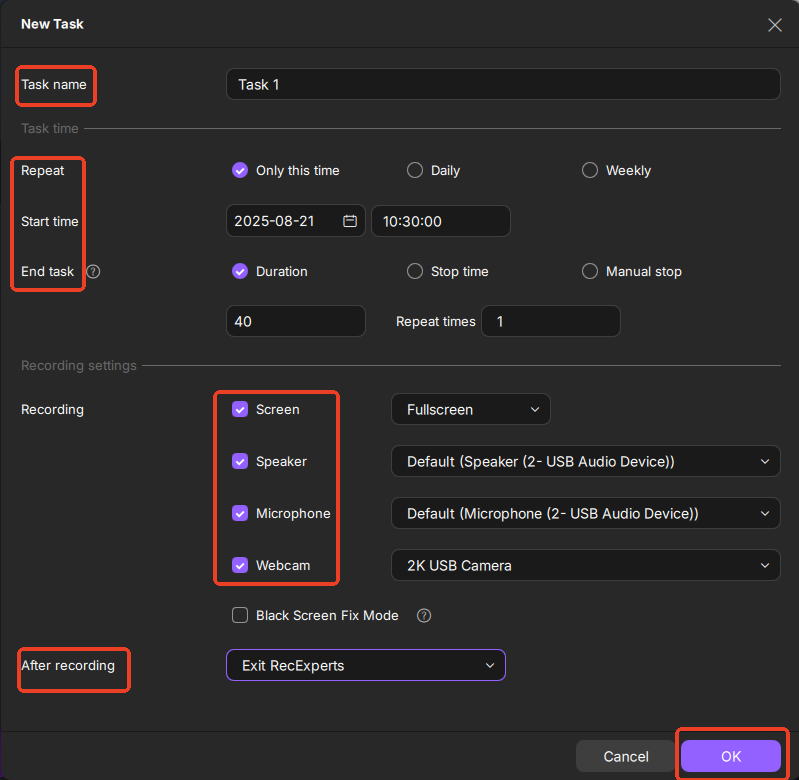Uncheck the Screen recording checkbox
The width and height of the screenshot is (799, 780).
(240, 409)
